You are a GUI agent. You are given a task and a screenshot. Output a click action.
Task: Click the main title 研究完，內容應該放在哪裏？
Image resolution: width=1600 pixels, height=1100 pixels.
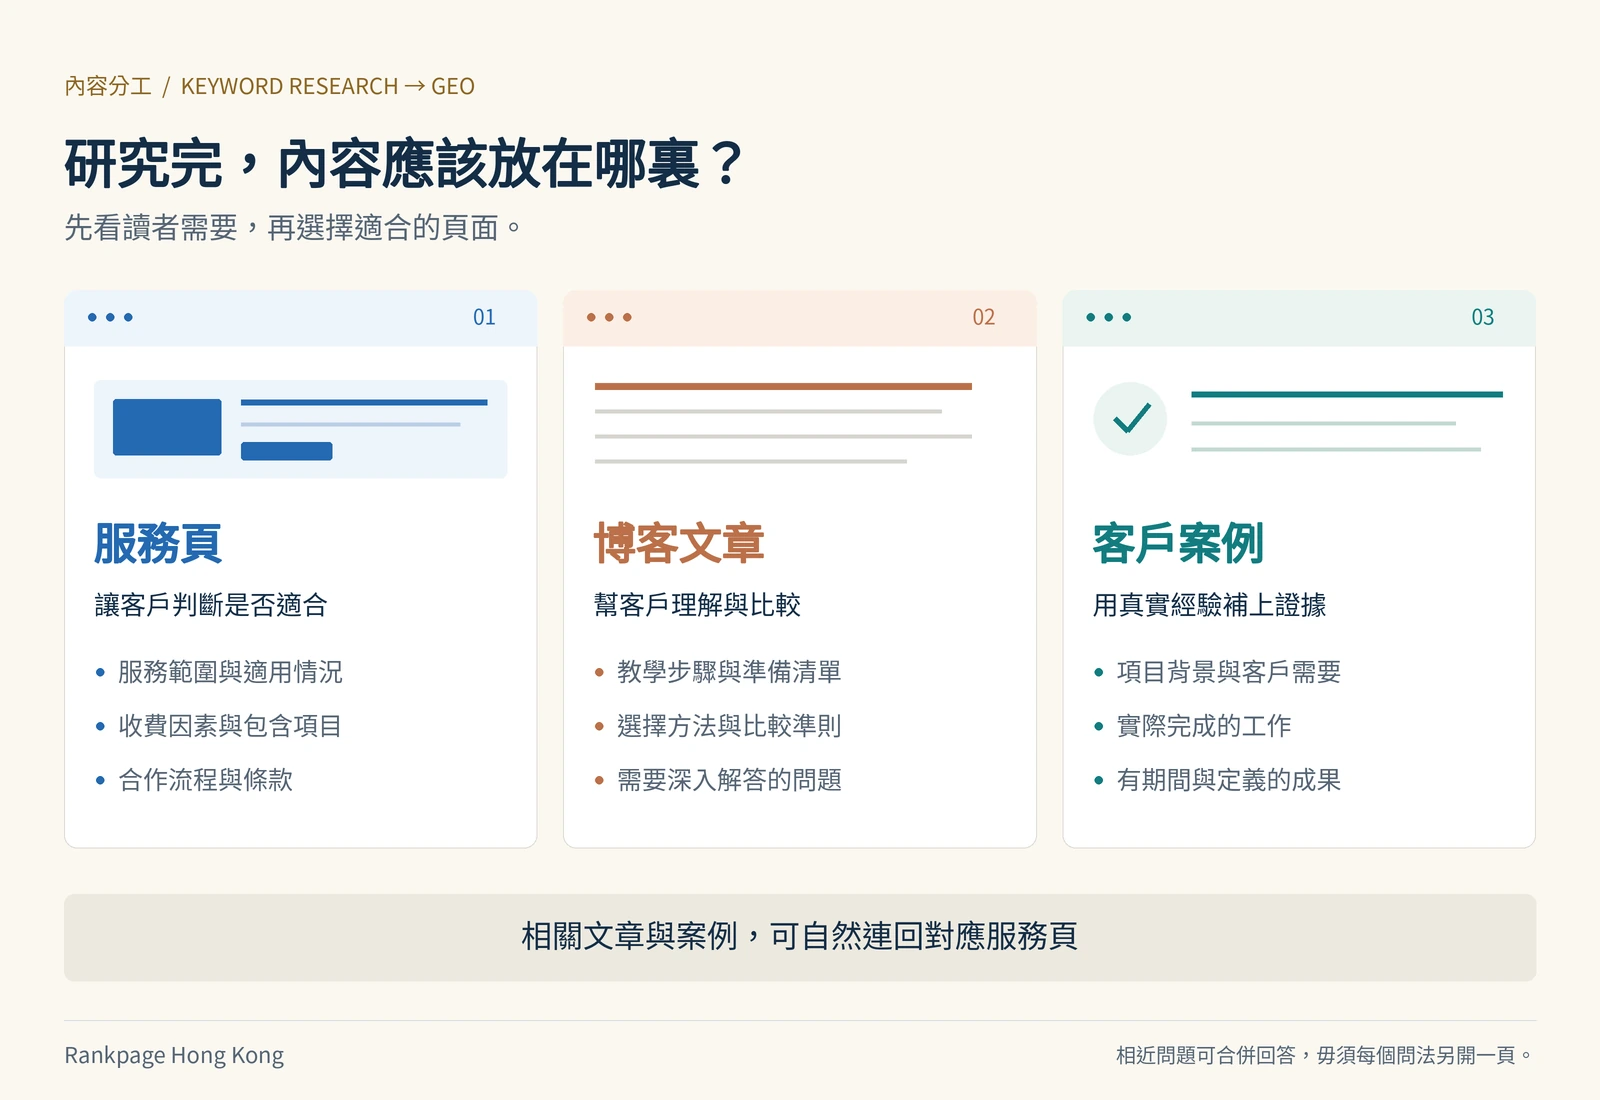404,164
